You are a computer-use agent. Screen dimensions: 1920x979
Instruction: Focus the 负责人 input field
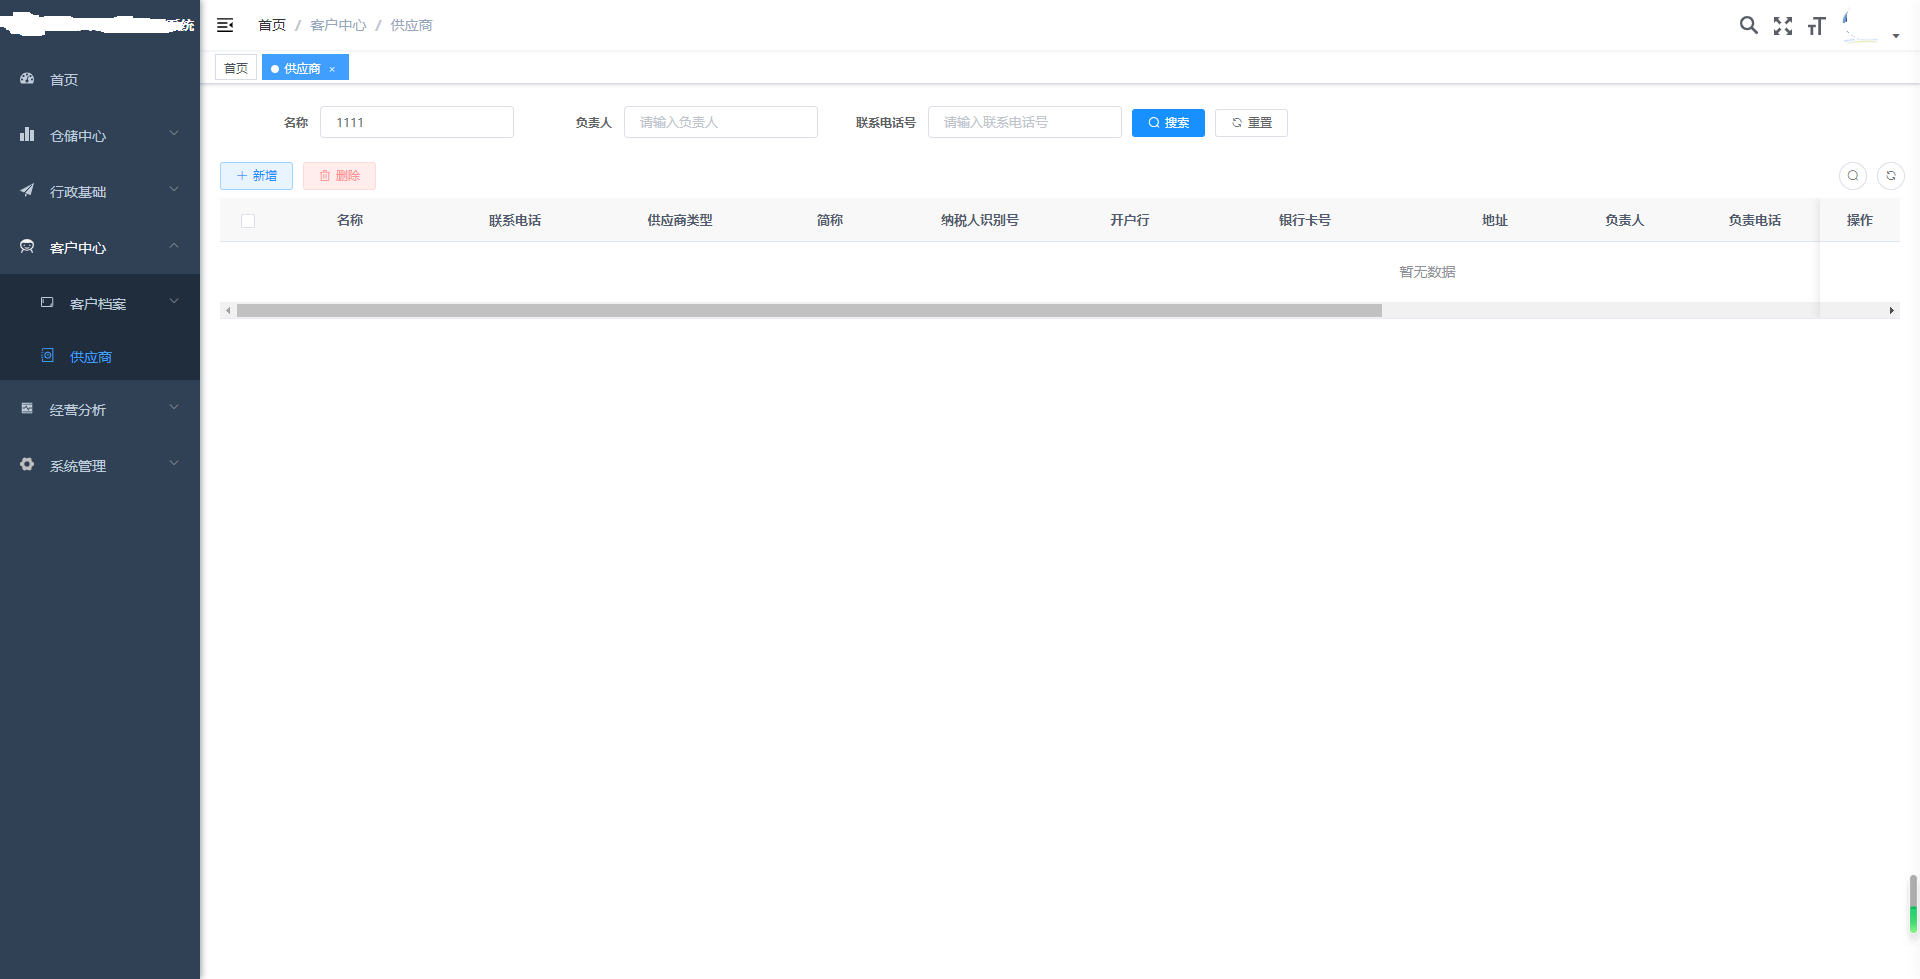[720, 122]
